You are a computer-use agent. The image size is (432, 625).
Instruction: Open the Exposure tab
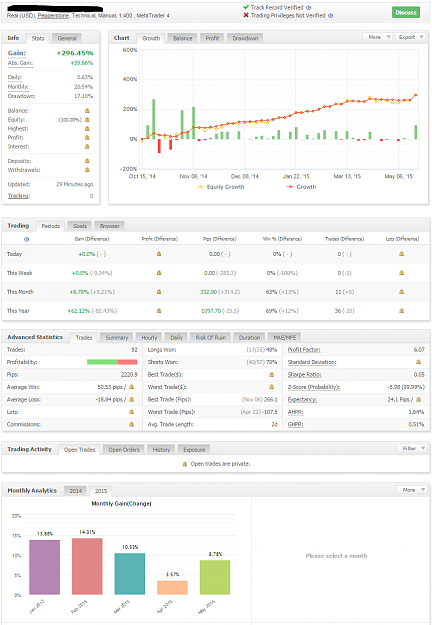[194, 450]
